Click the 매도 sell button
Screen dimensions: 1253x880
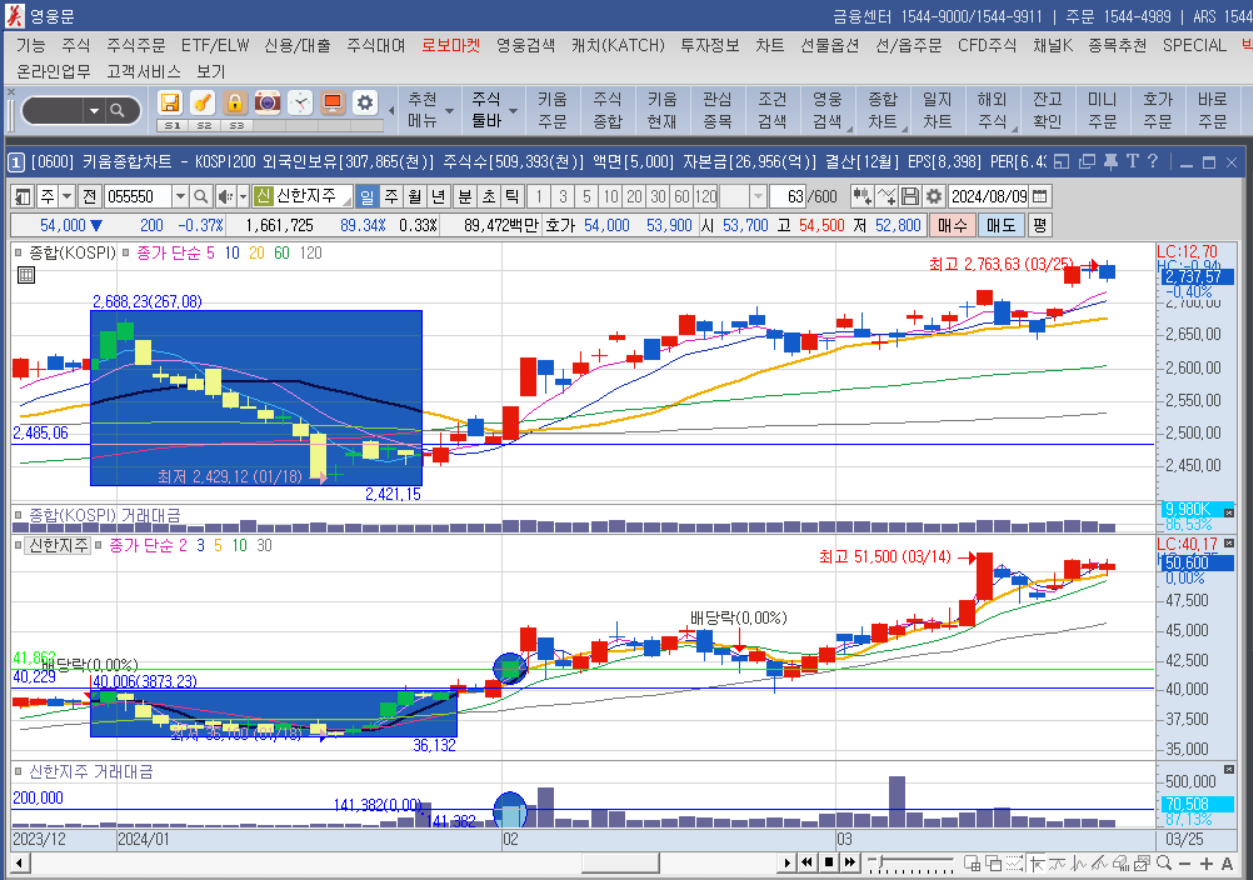click(x=999, y=225)
